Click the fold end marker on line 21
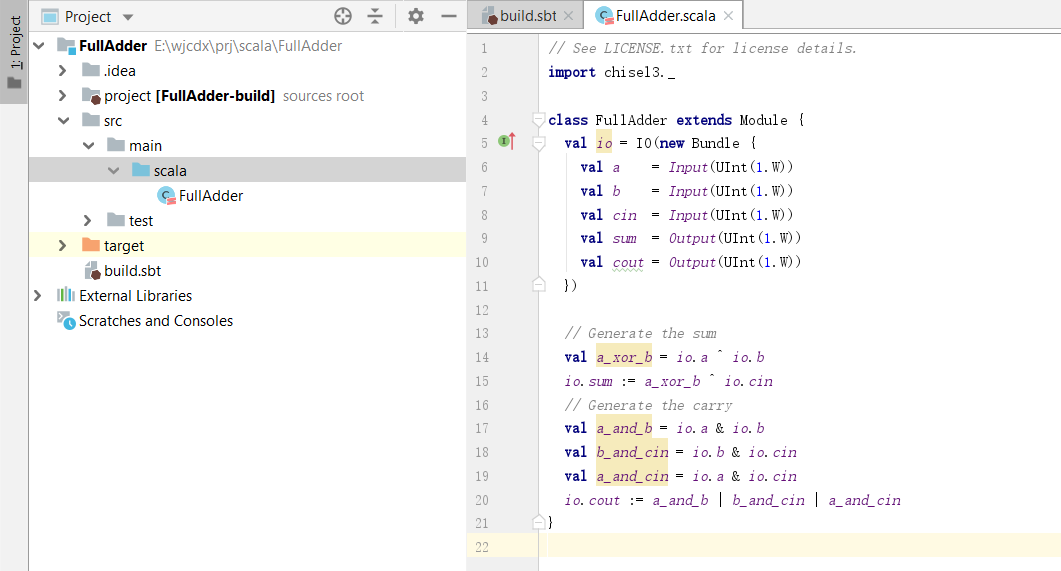The width and height of the screenshot is (1061, 571). (539, 522)
